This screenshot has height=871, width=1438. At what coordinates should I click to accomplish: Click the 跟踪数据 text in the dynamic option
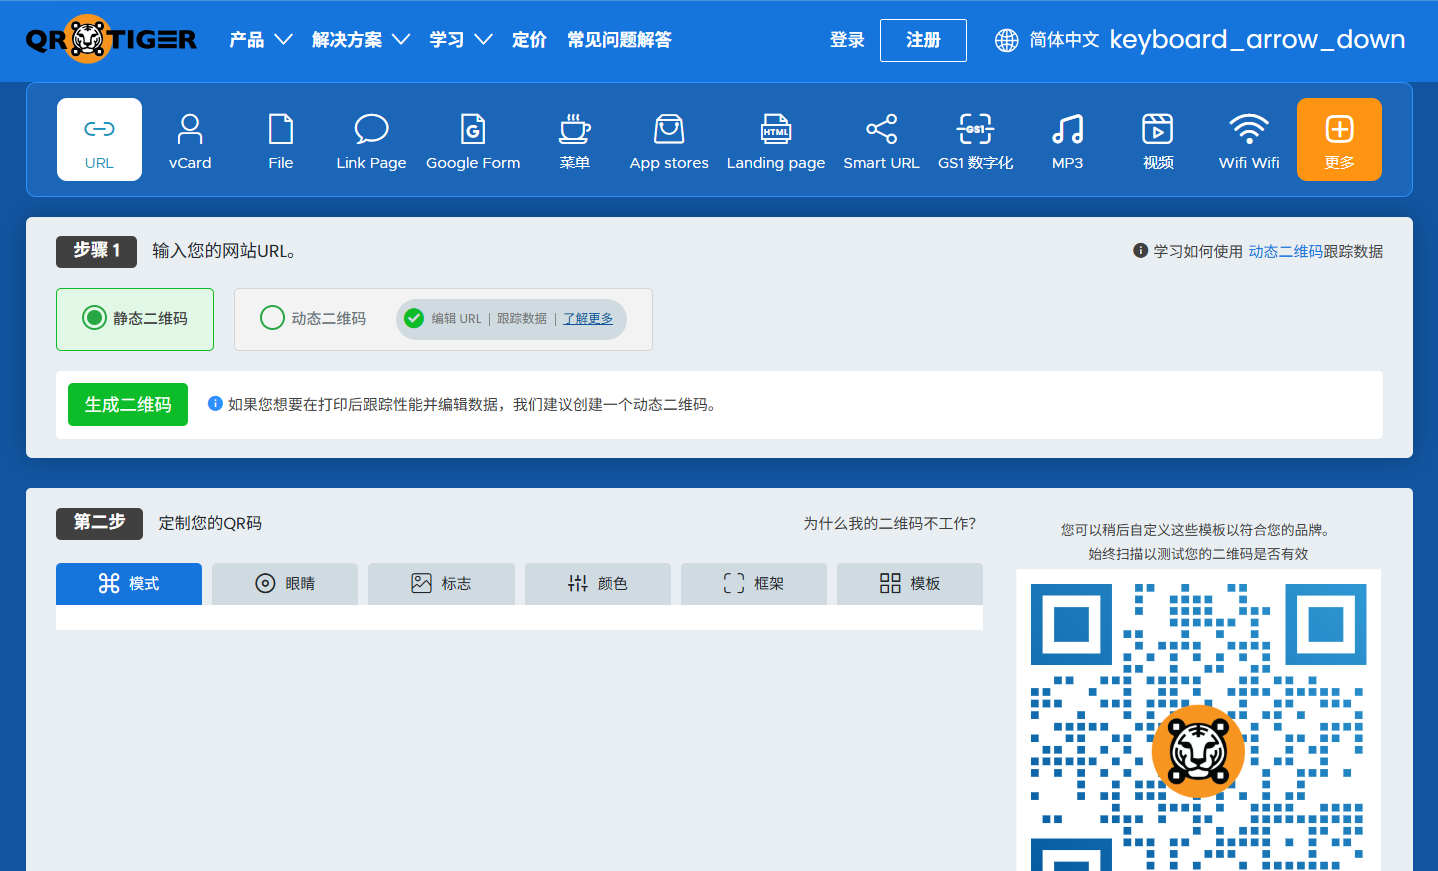point(522,319)
